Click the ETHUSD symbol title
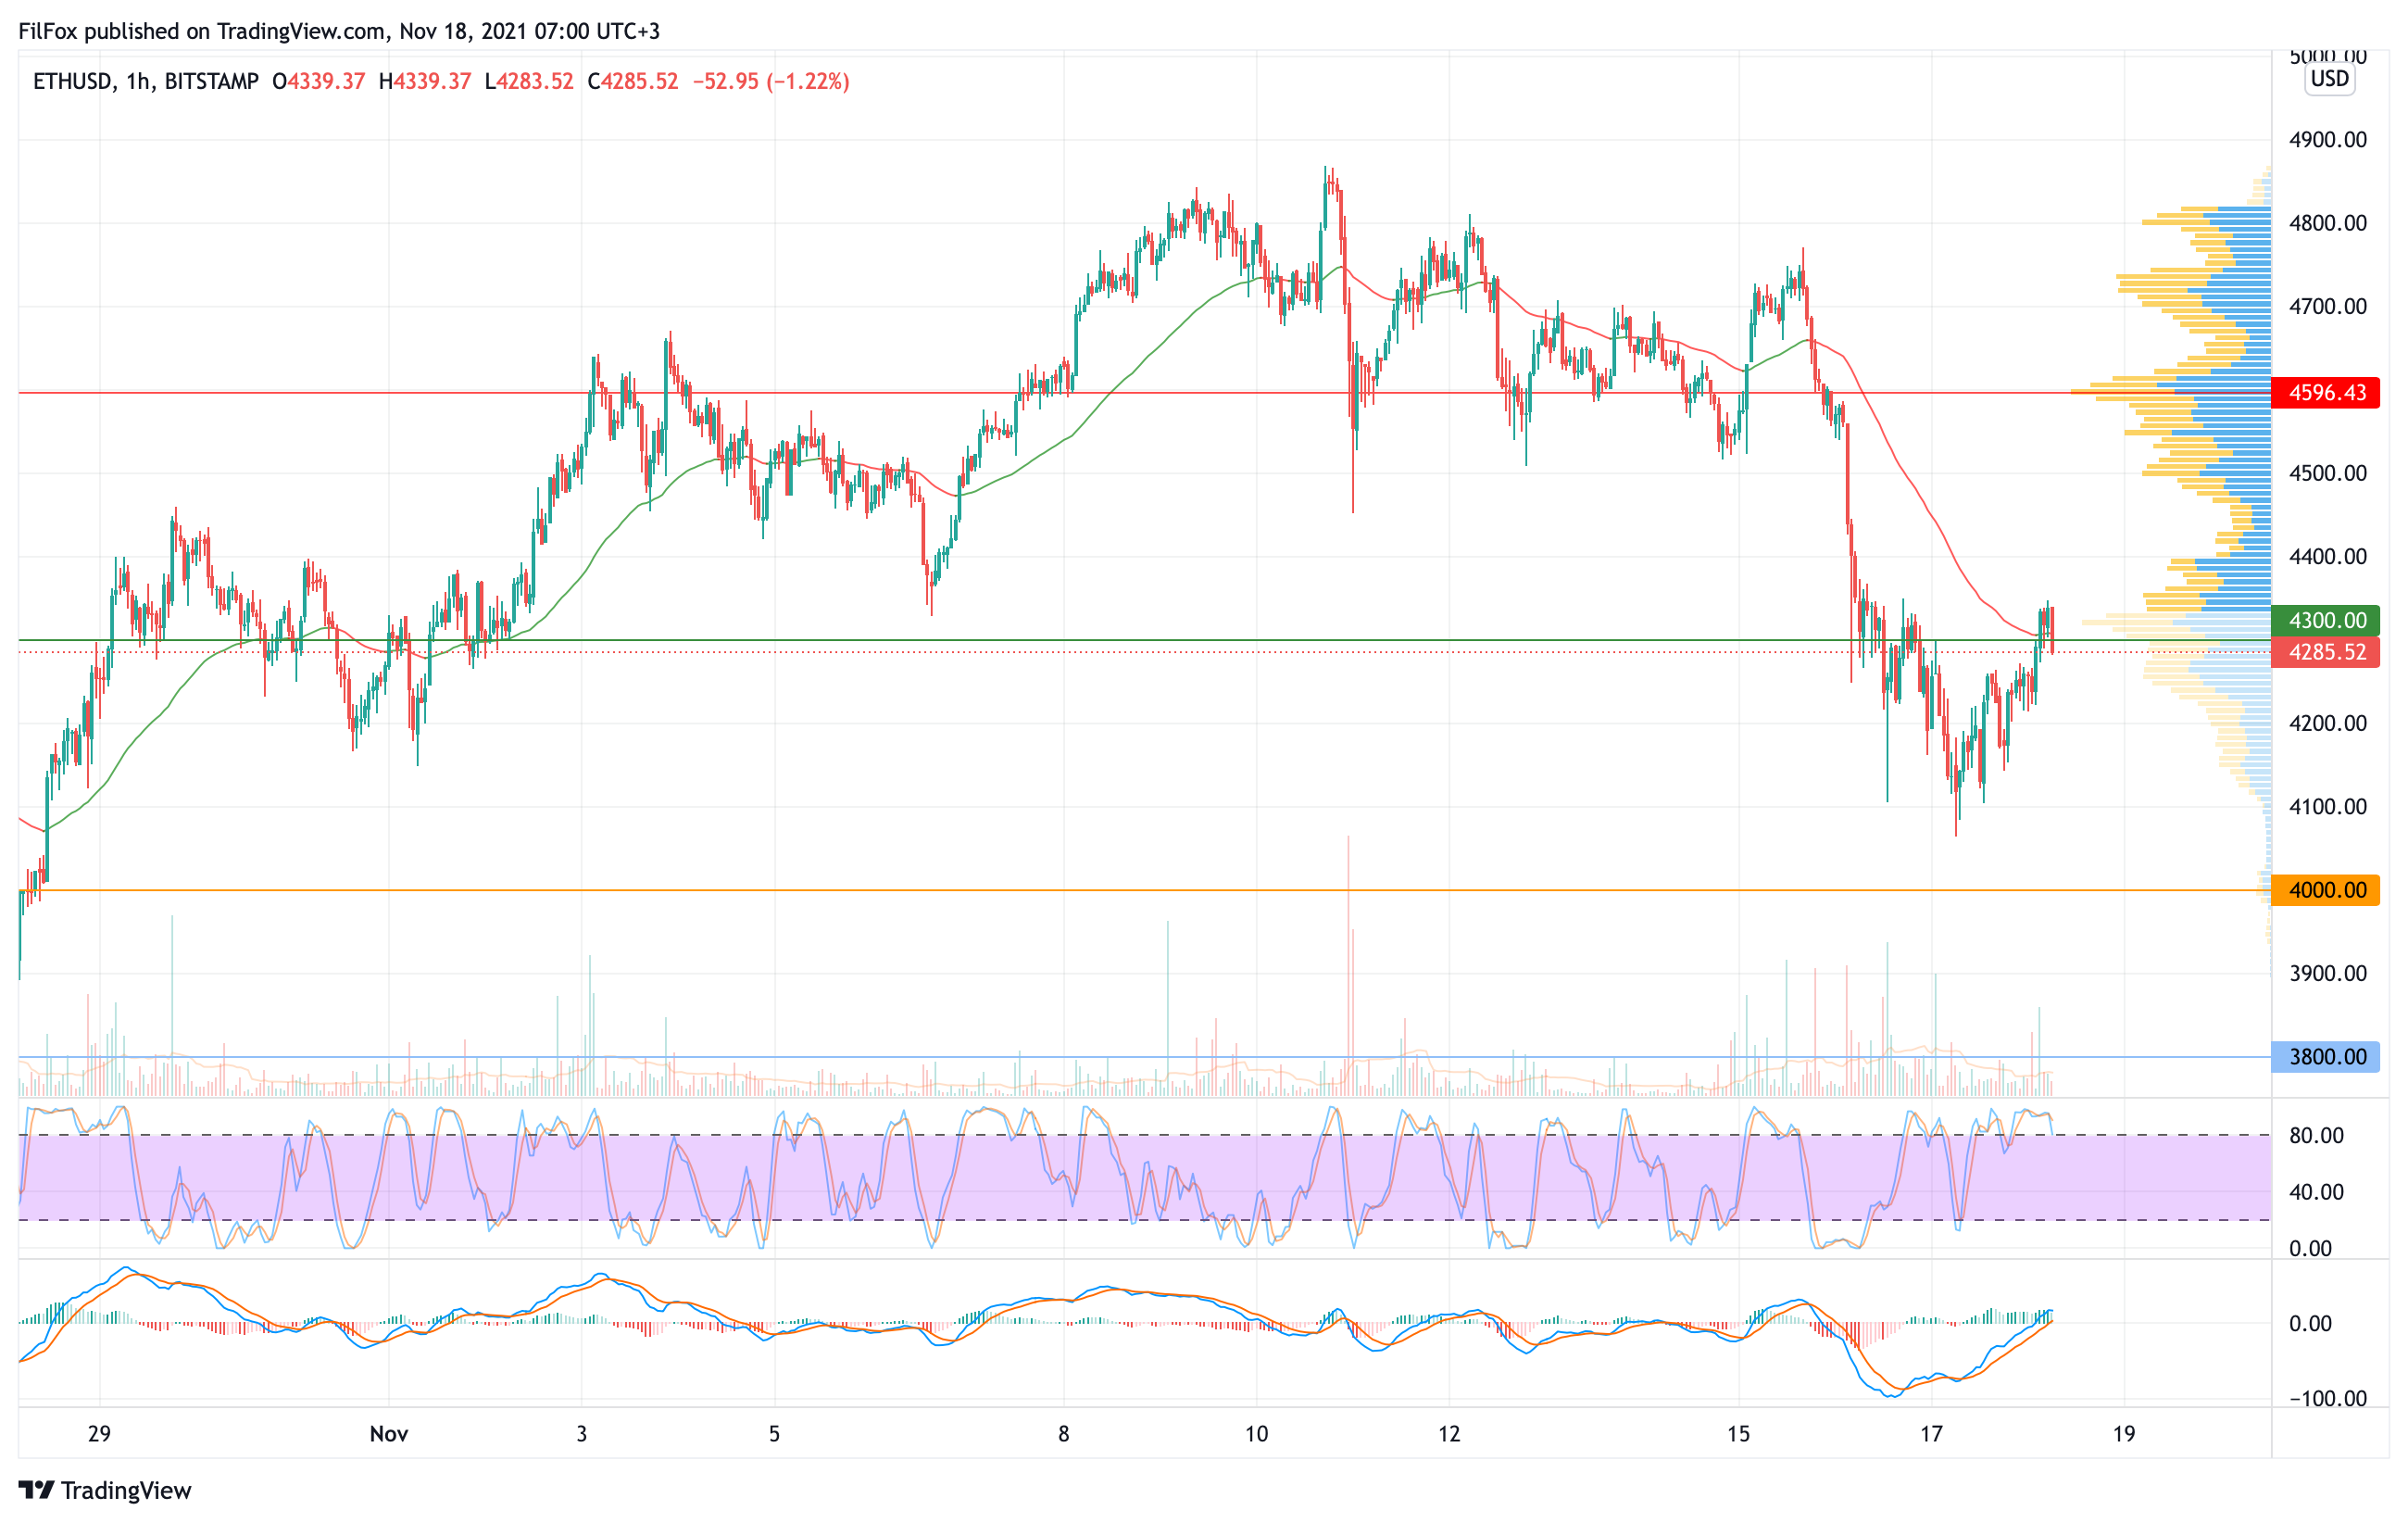This screenshot has width=2408, height=1523. click(x=72, y=81)
